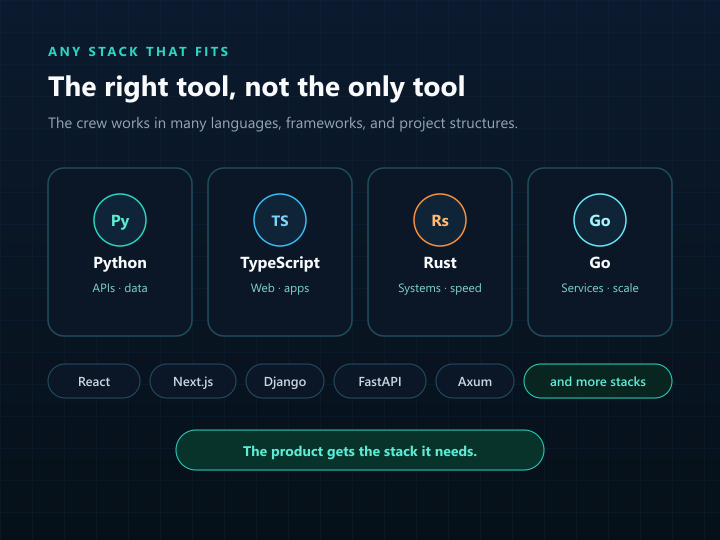
Task: Select the React pill
Action: click(x=94, y=381)
